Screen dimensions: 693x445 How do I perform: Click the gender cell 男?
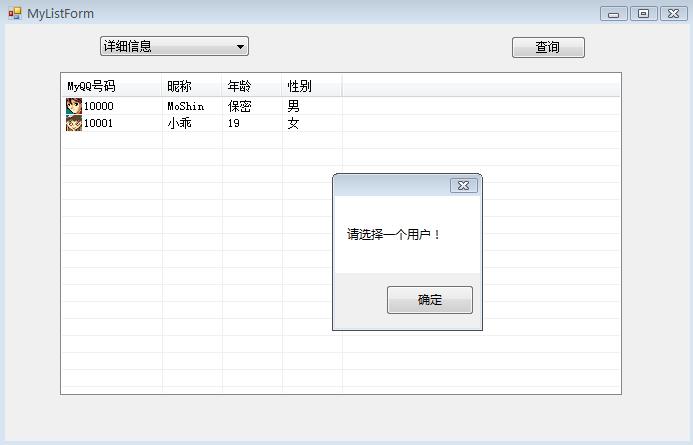pyautogui.click(x=293, y=106)
